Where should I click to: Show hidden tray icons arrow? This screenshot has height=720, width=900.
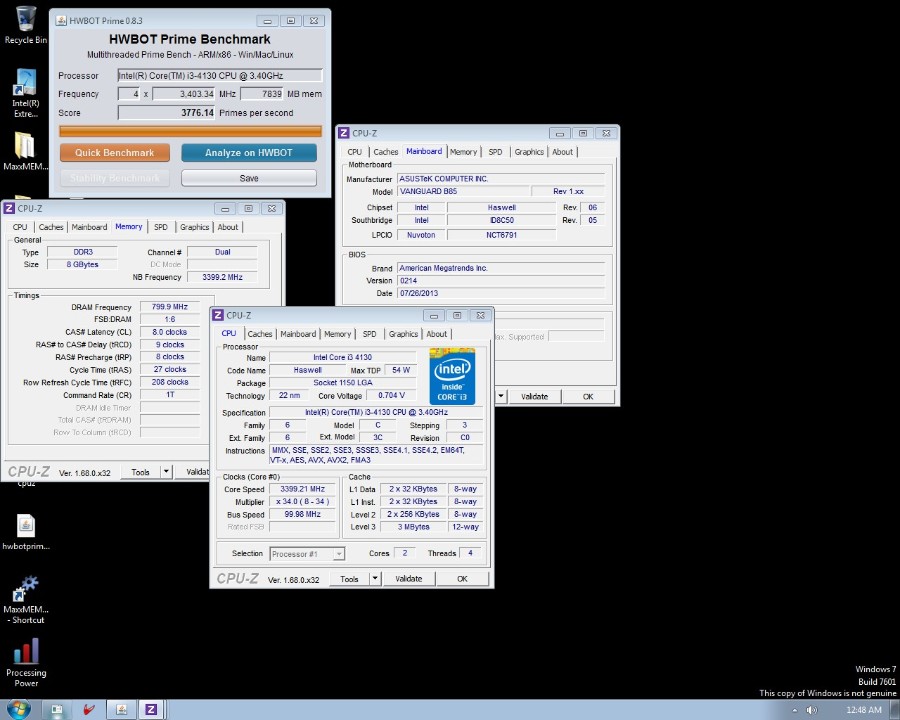tap(794, 710)
